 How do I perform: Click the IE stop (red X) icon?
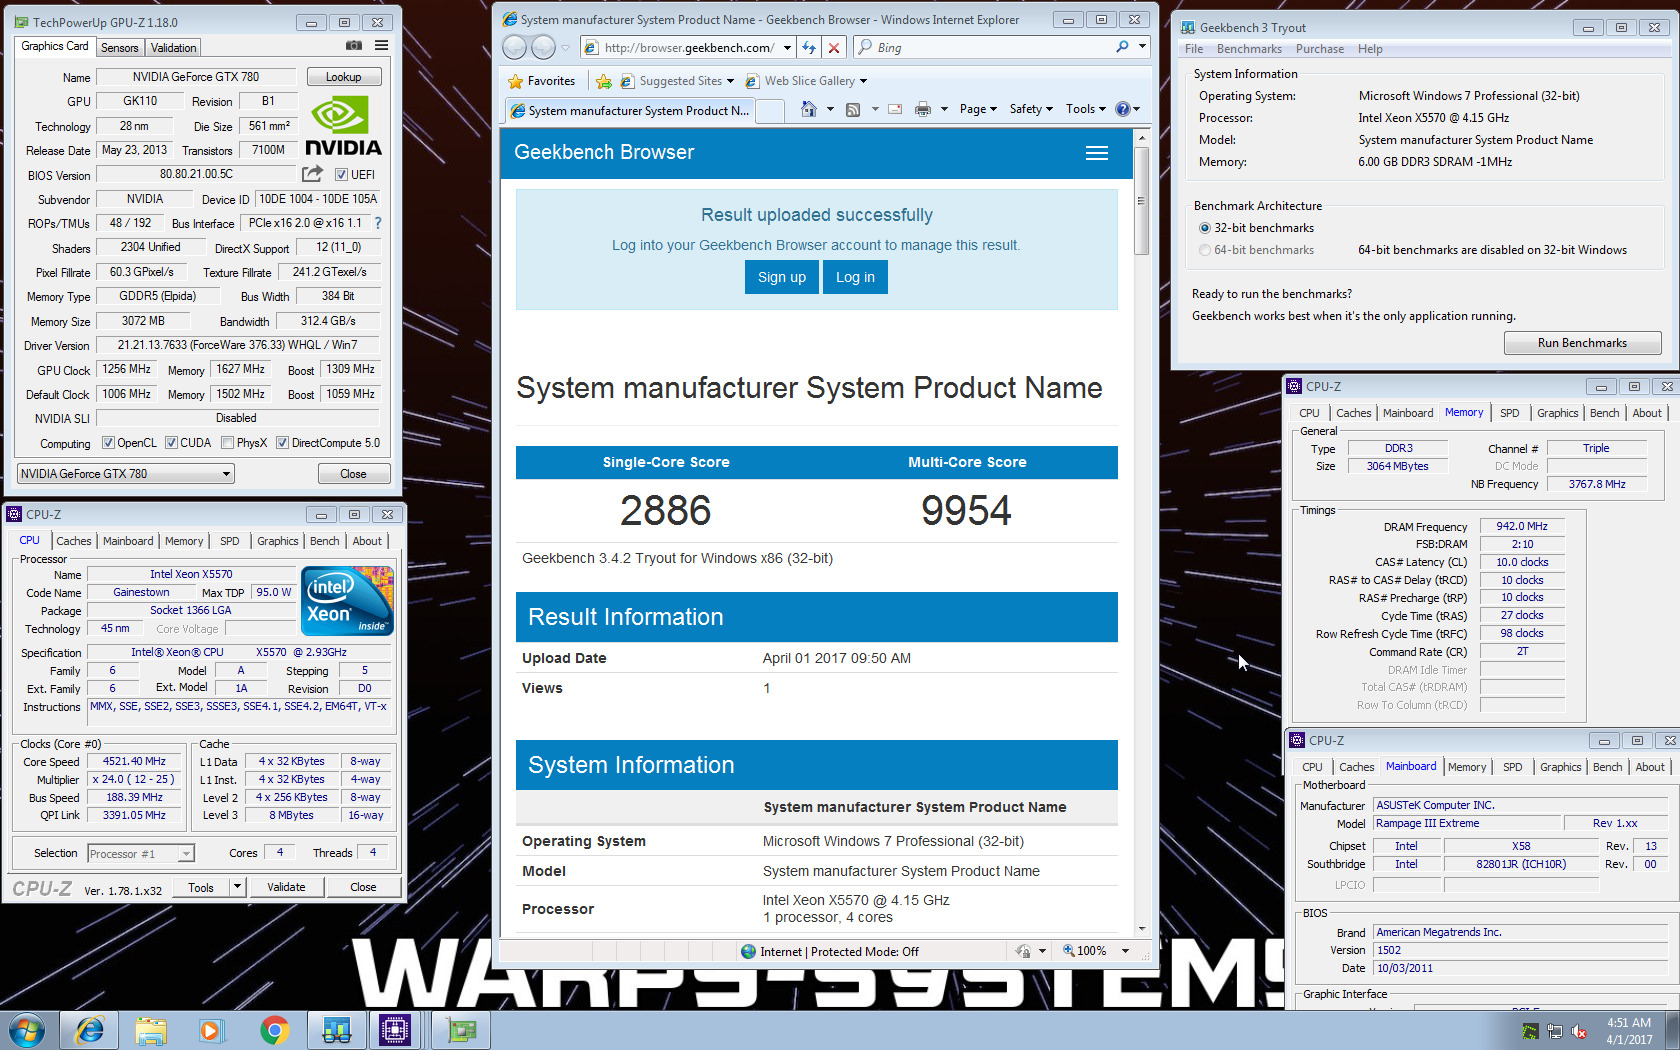834,47
